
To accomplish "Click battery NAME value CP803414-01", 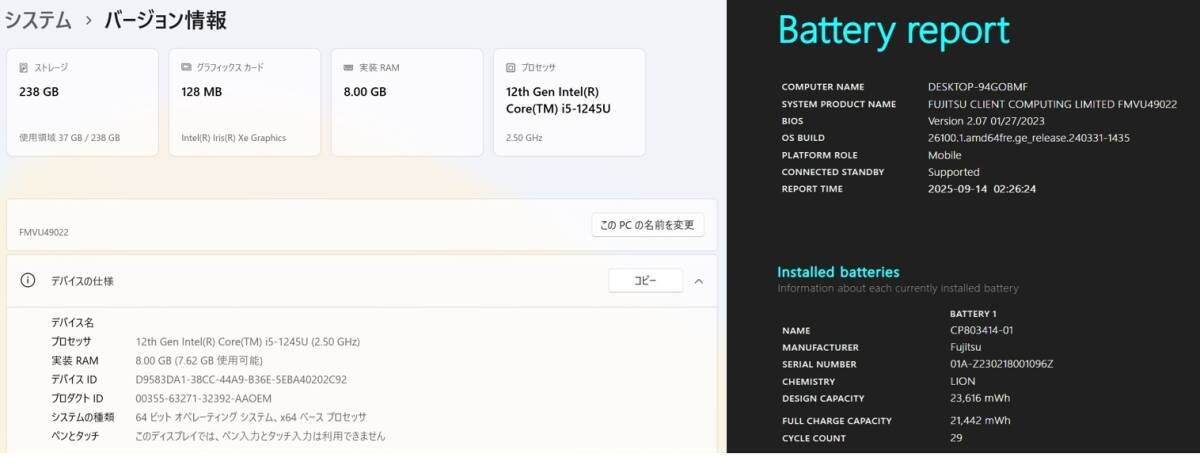I will point(982,330).
